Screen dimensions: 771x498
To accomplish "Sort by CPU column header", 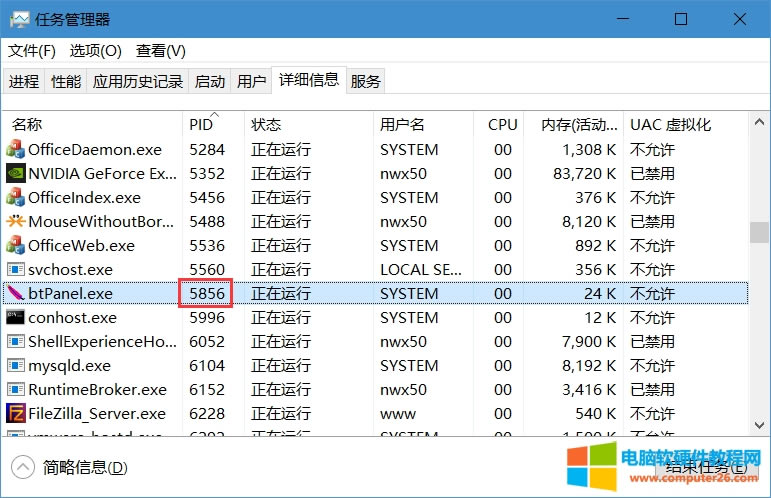I will point(502,125).
